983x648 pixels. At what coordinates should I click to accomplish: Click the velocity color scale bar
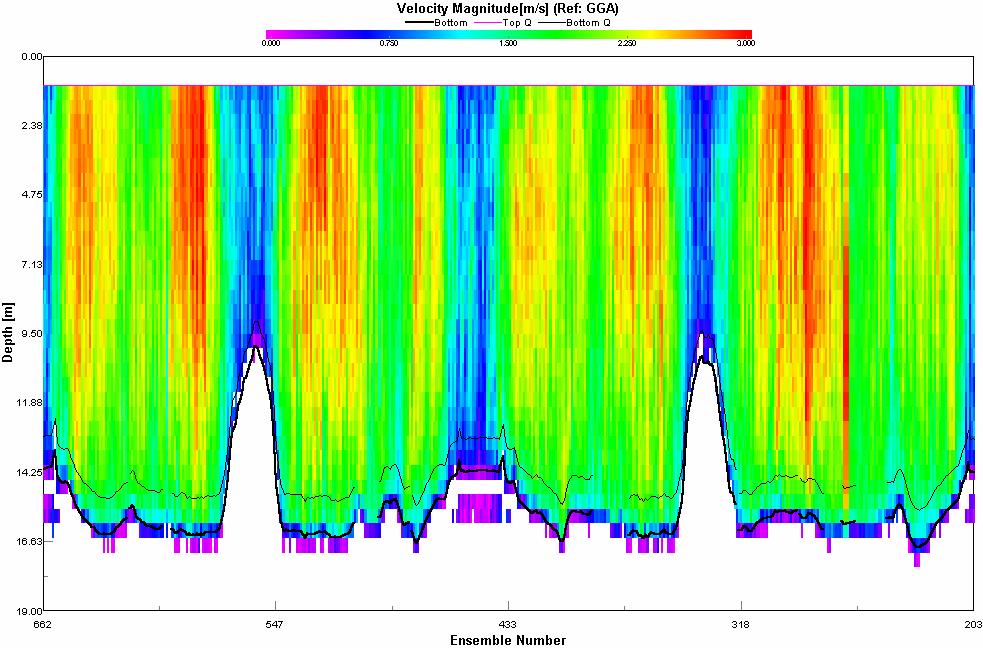508,34
